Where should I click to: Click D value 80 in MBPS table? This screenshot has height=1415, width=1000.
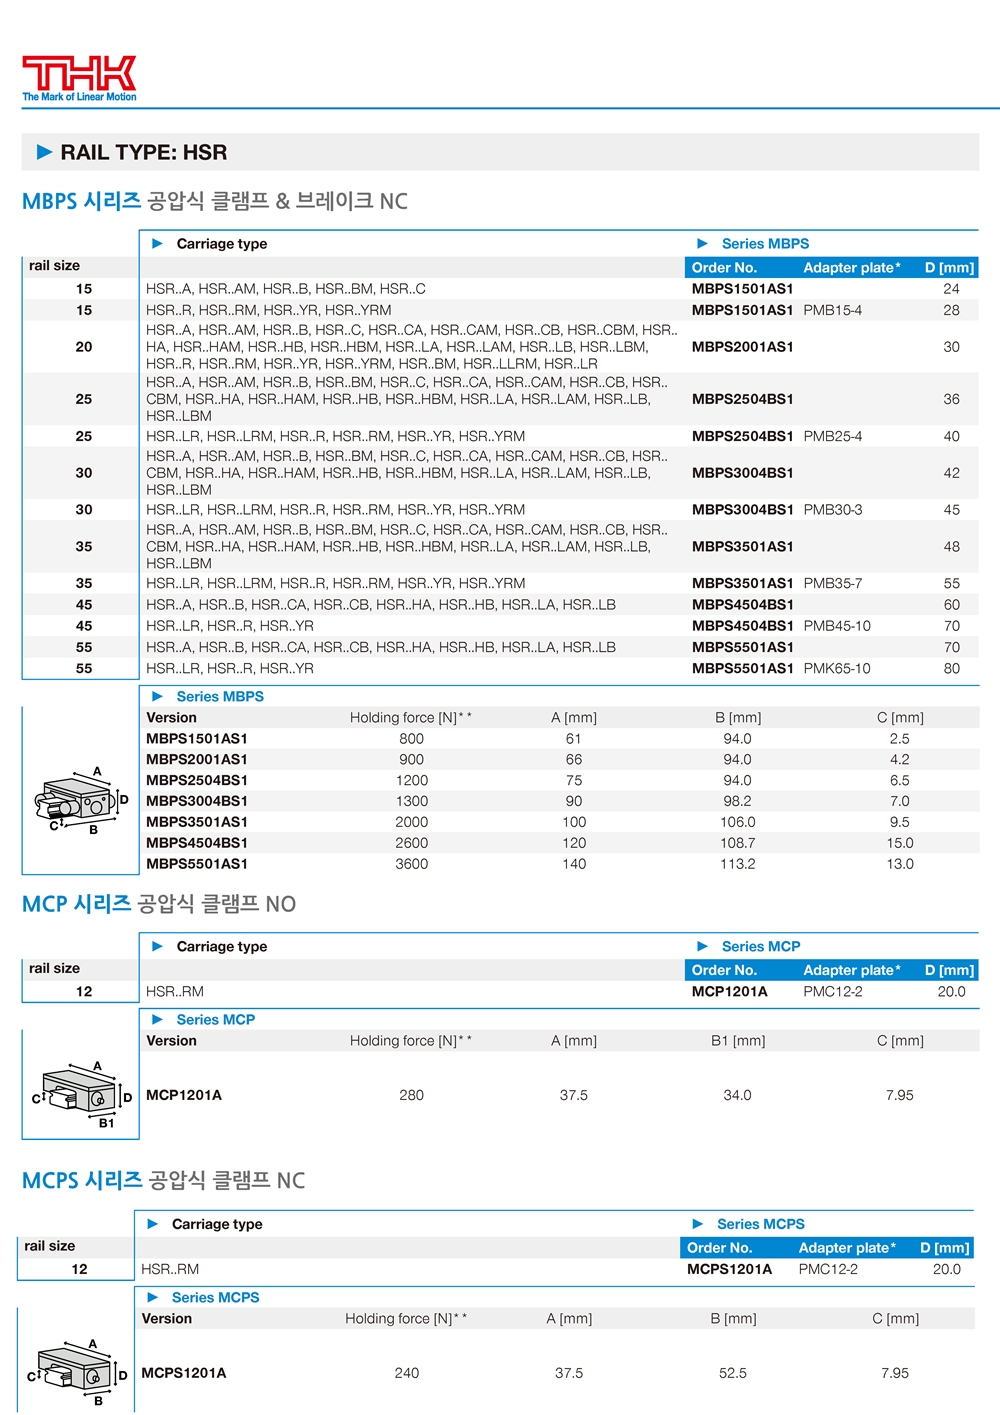point(952,669)
